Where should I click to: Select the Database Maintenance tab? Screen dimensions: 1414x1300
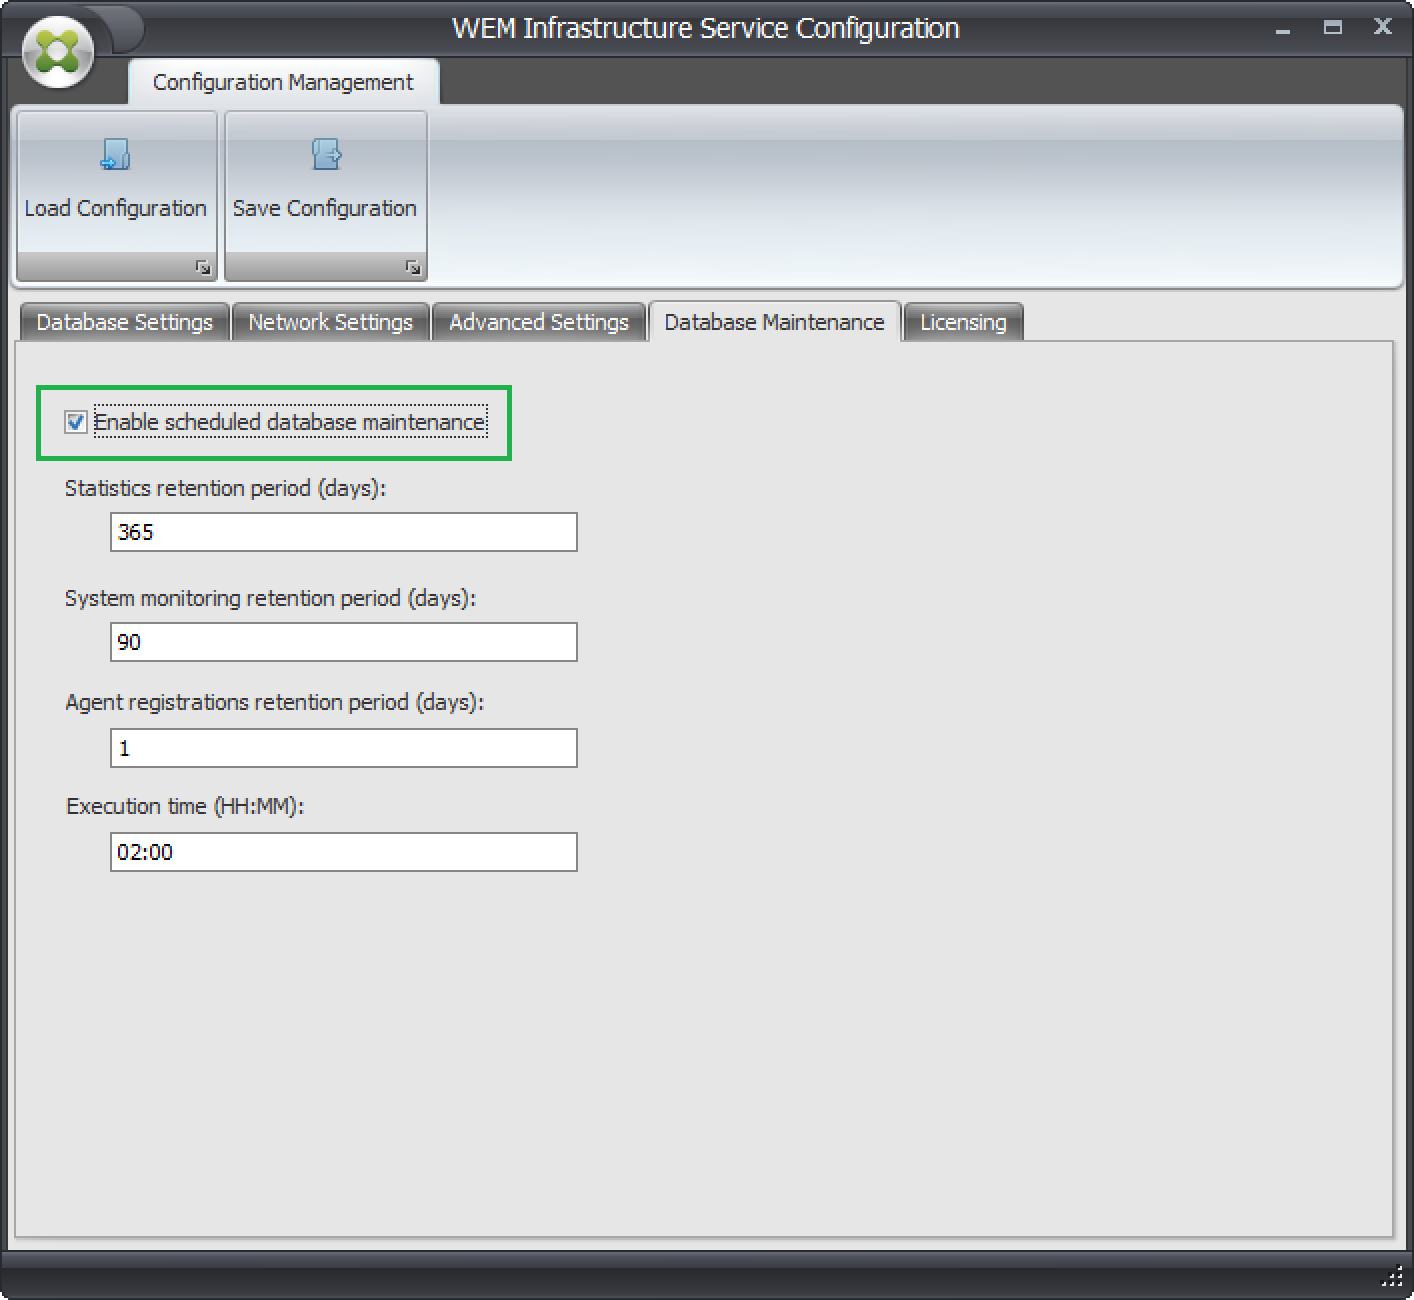[774, 322]
